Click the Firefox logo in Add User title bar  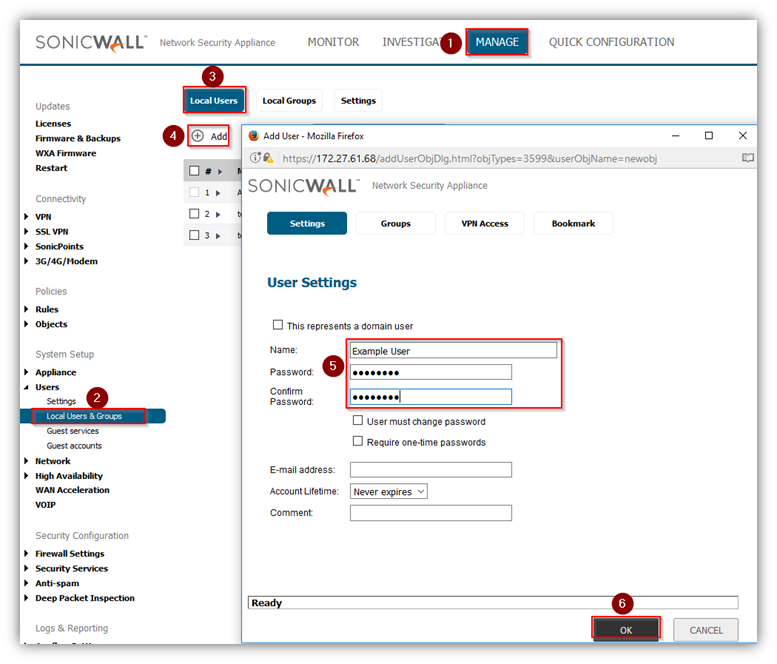click(254, 136)
